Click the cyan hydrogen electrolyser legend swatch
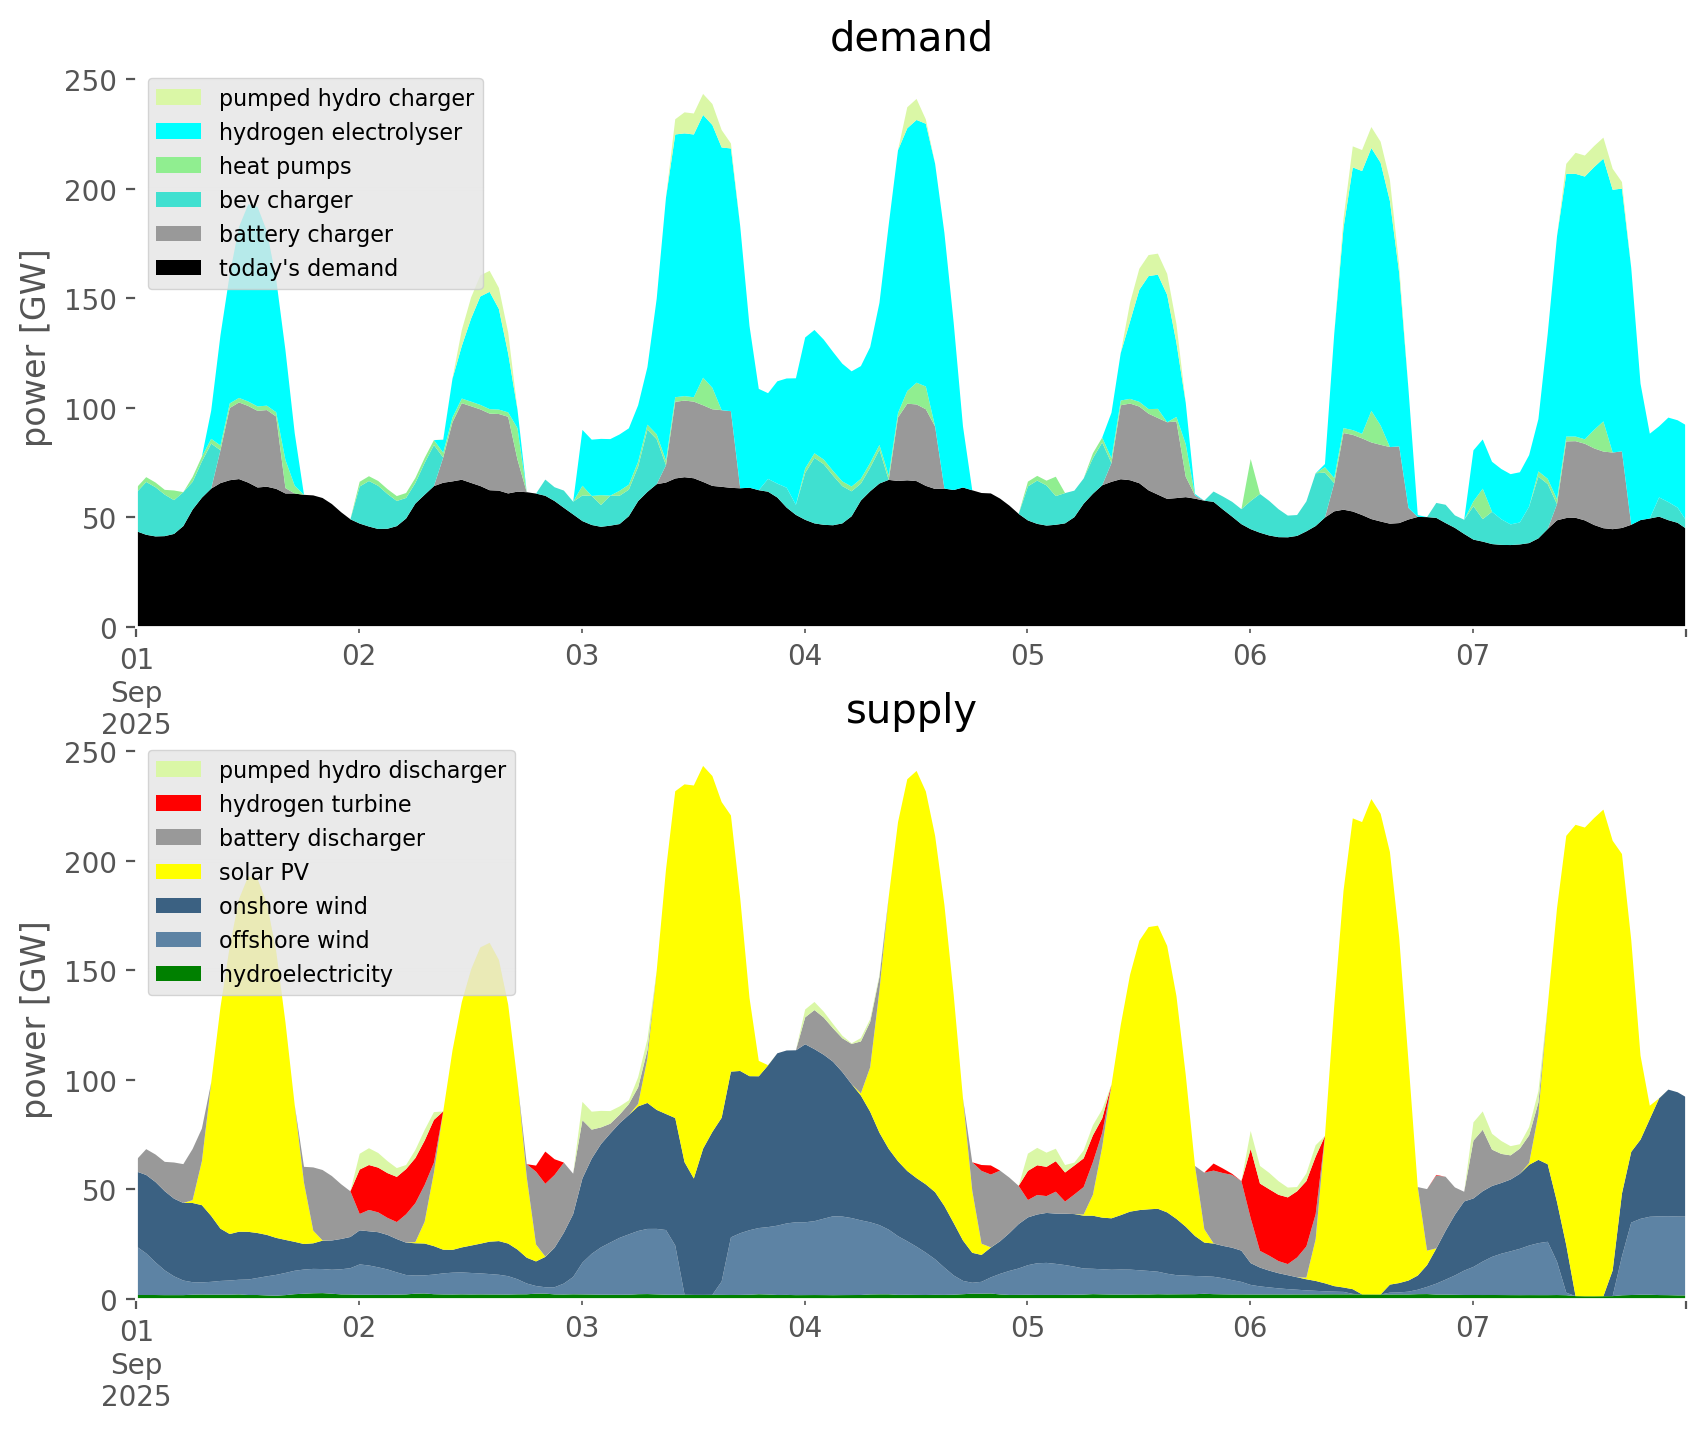Viewport: 1706px width, 1431px height. 180,132
